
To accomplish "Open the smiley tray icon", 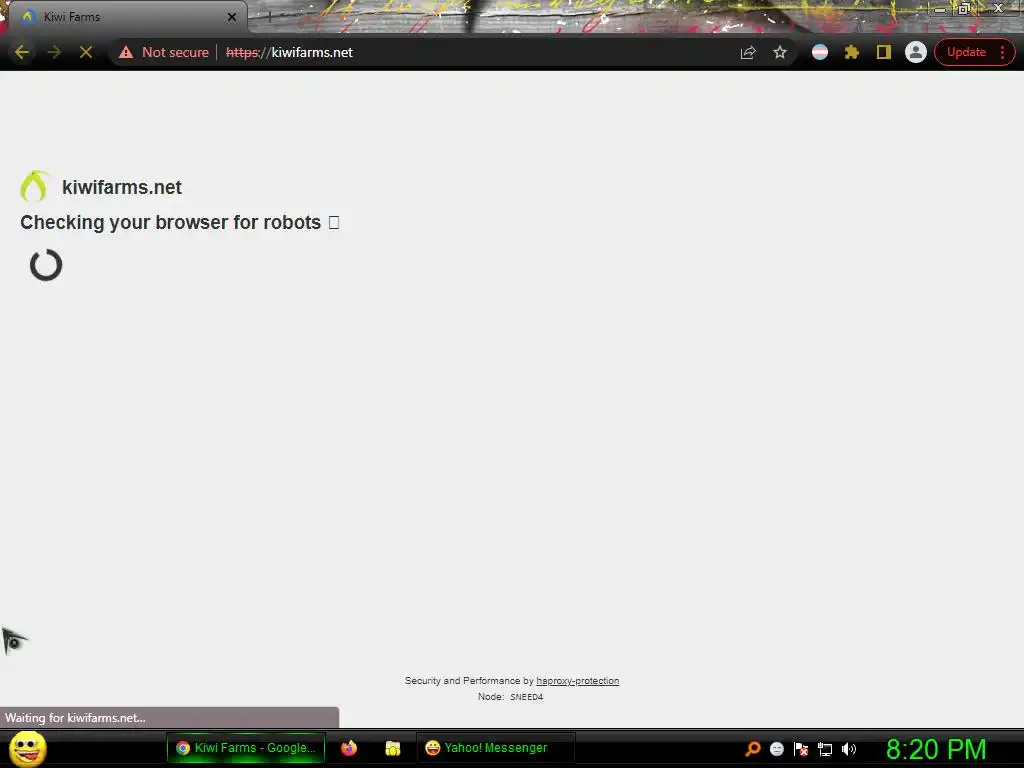I will [776, 749].
